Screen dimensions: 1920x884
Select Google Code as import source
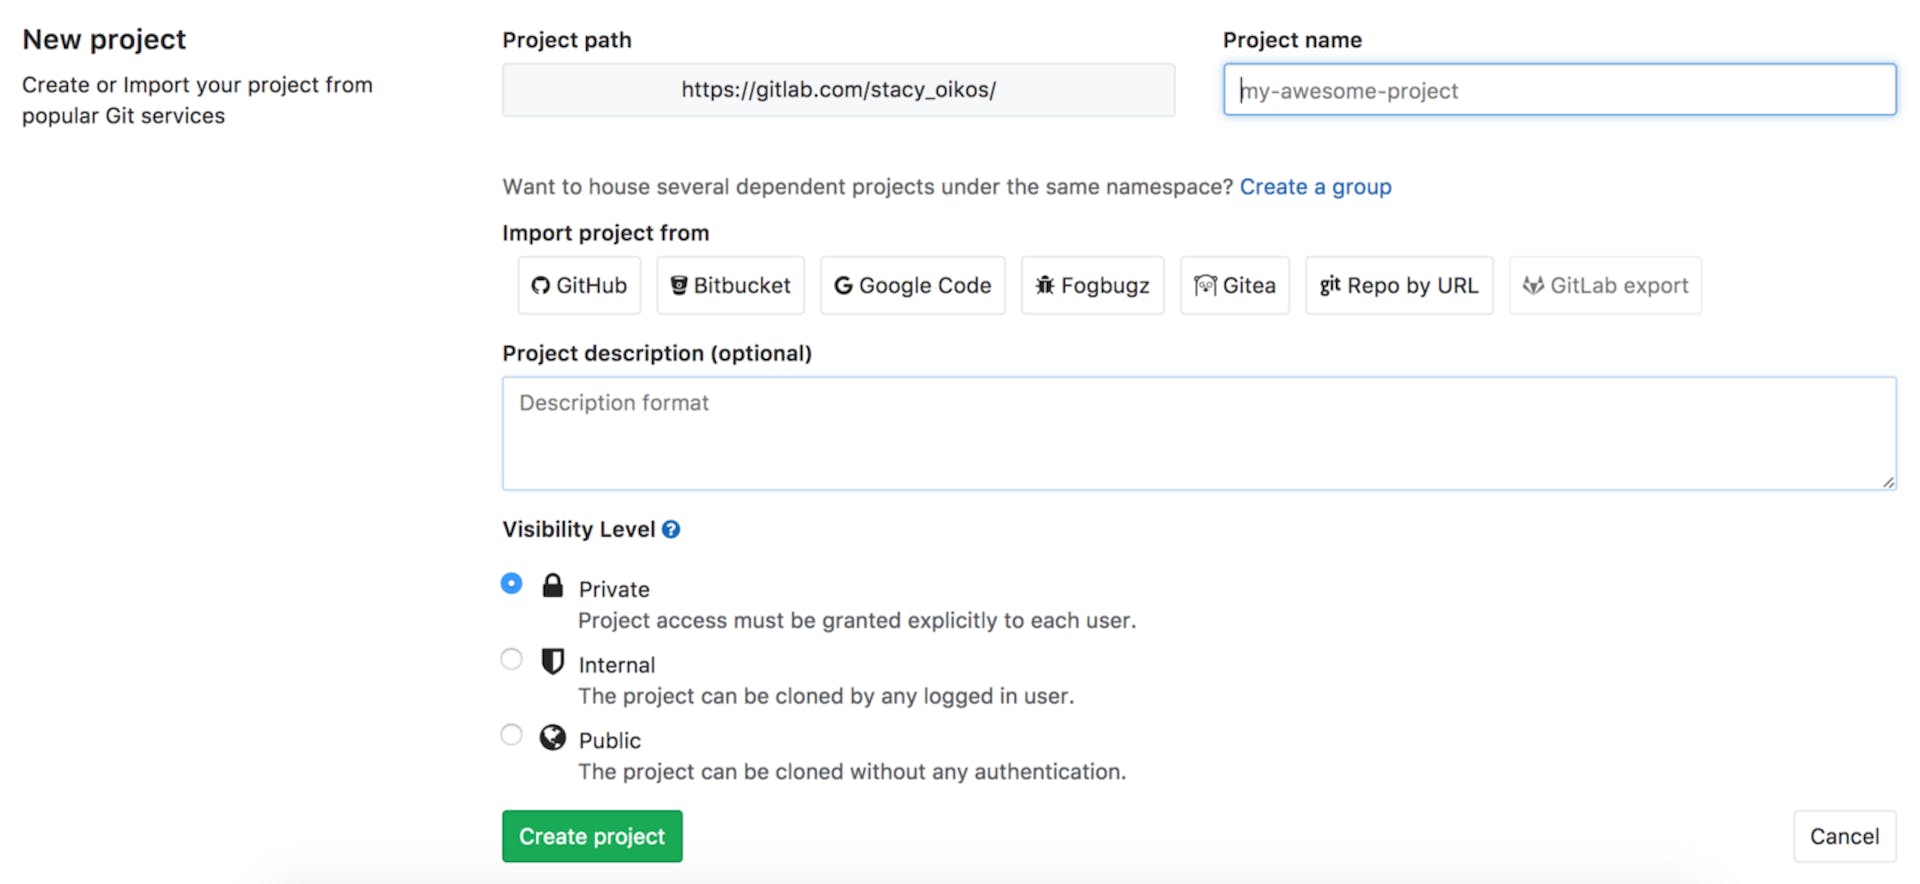pos(911,285)
